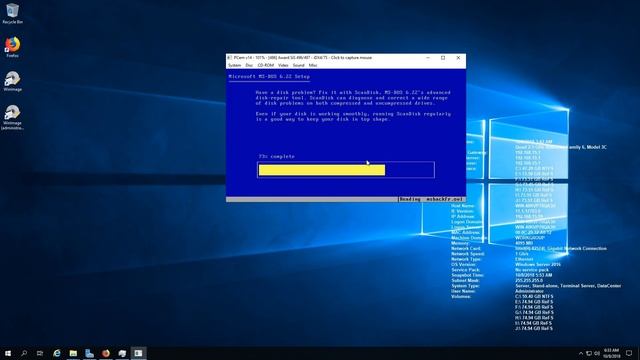This screenshot has height=360, width=640.
Task: Click the yellow MS-DOS setup progress bar
Action: [x=322, y=170]
